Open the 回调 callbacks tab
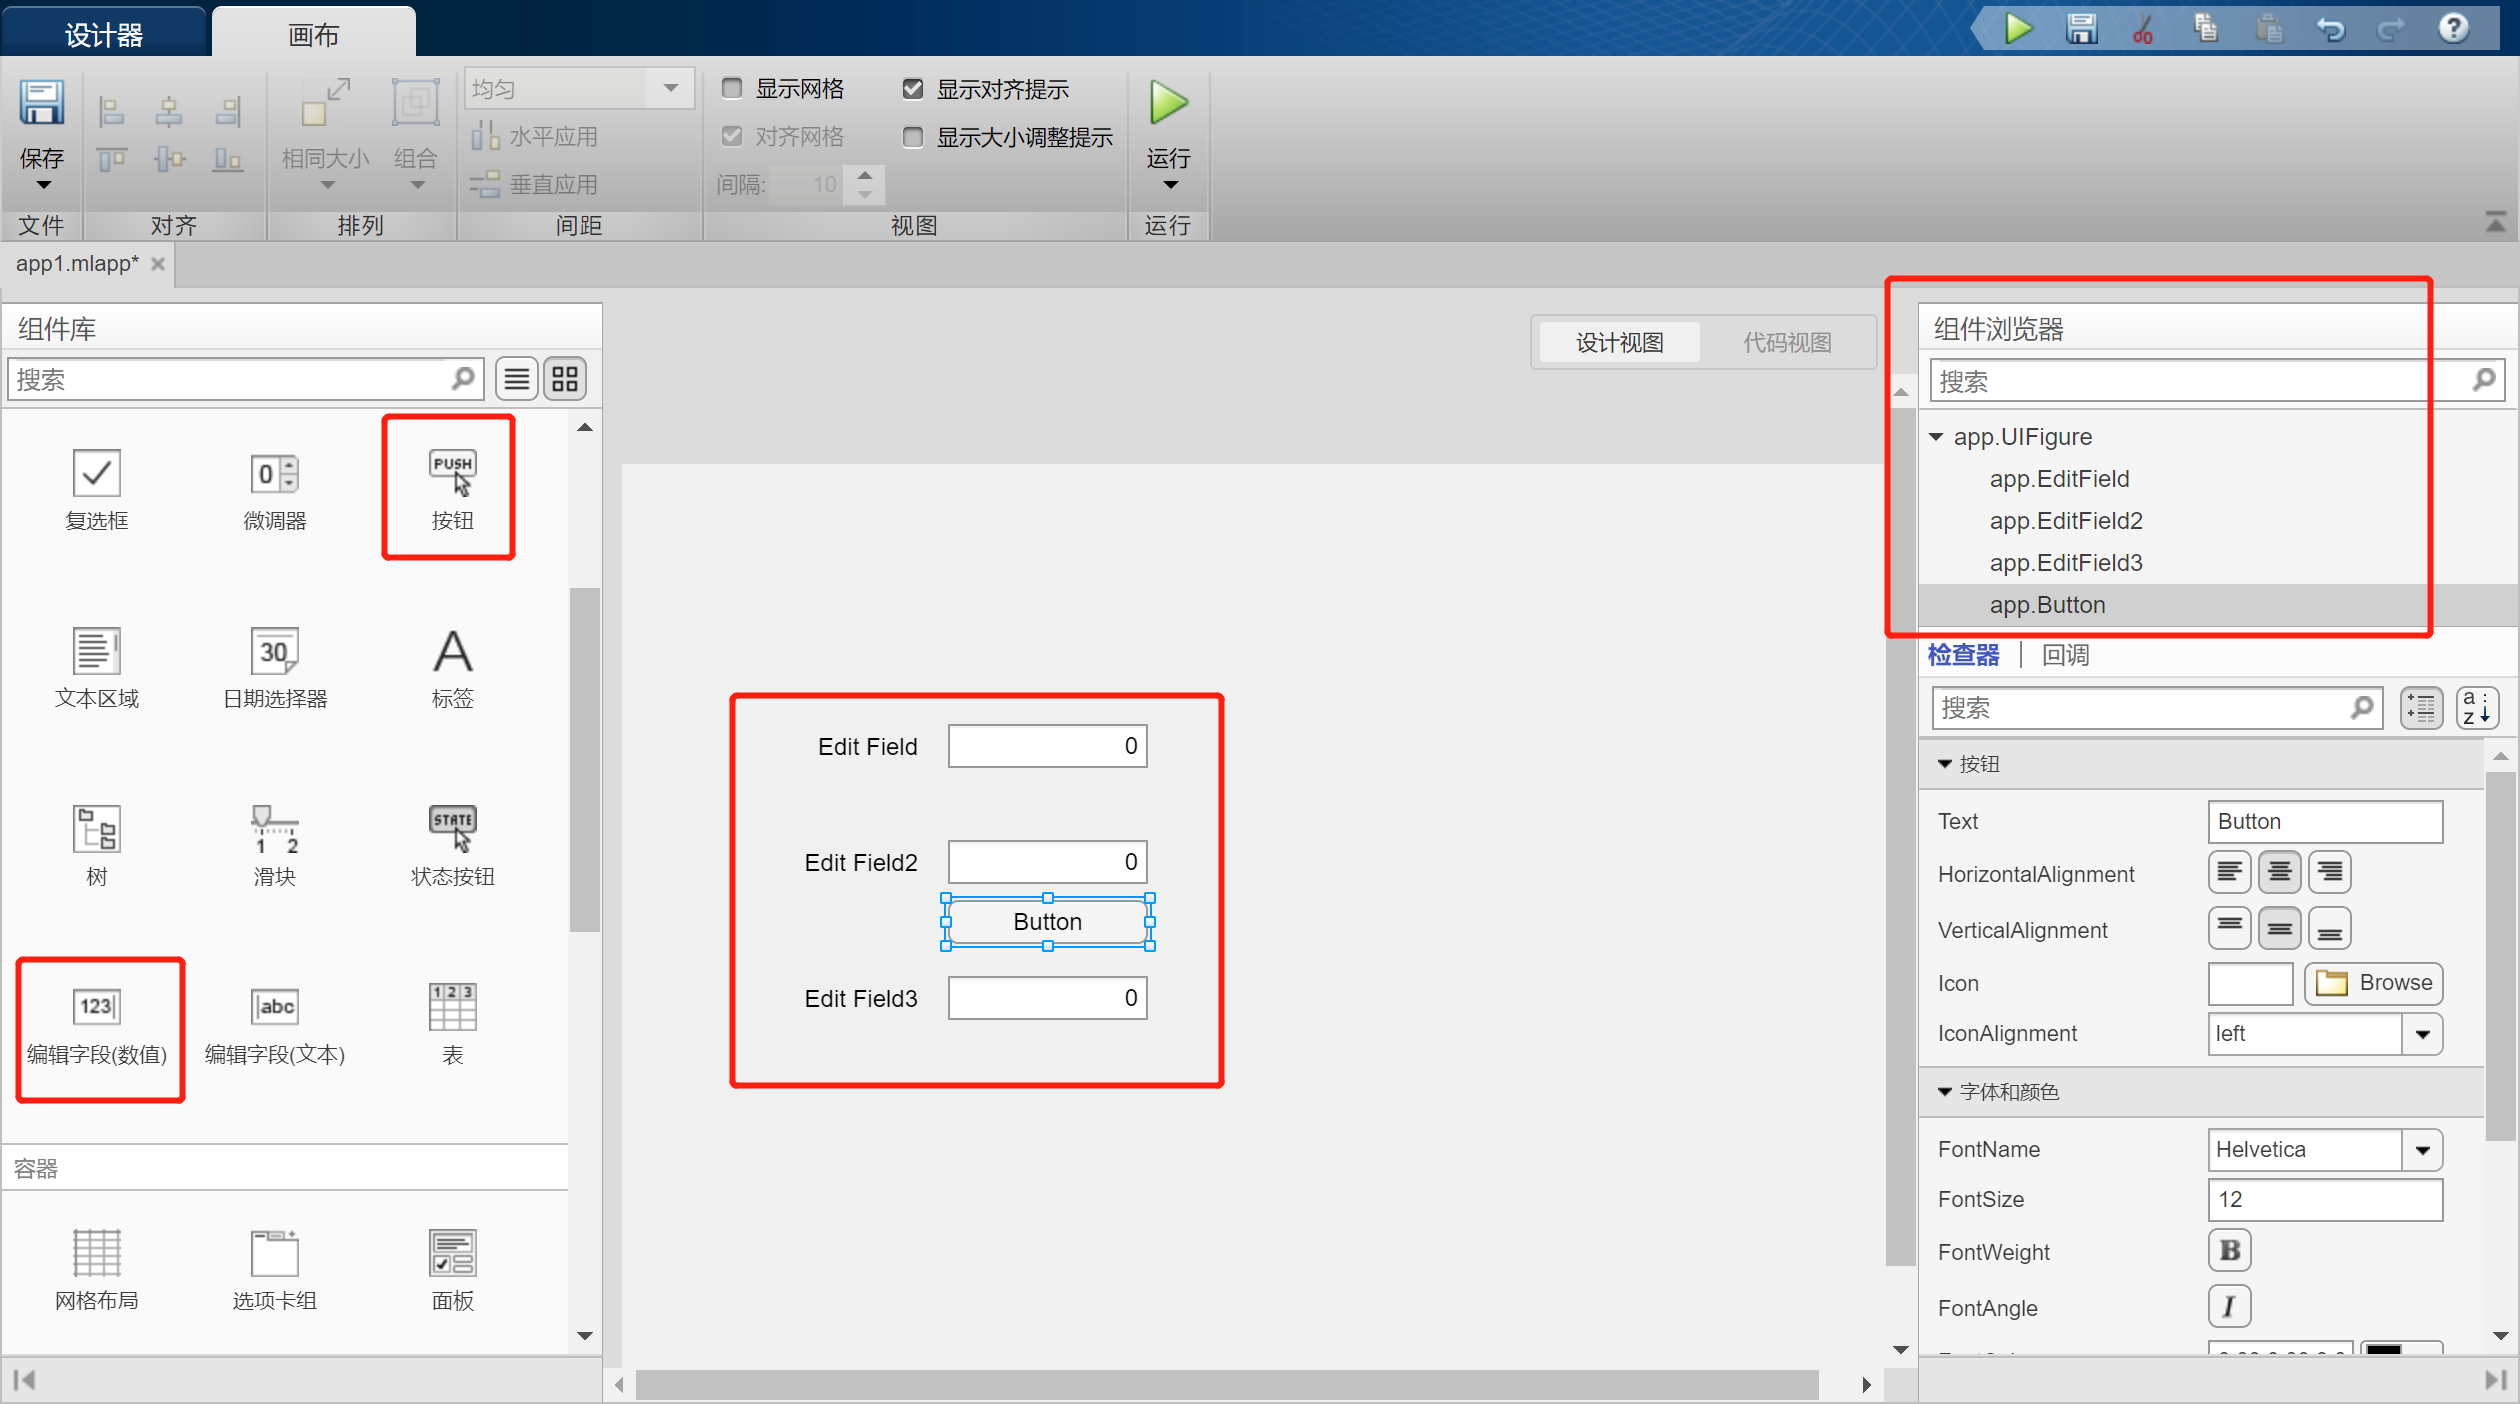Viewport: 2520px width, 1404px height. 2065,655
